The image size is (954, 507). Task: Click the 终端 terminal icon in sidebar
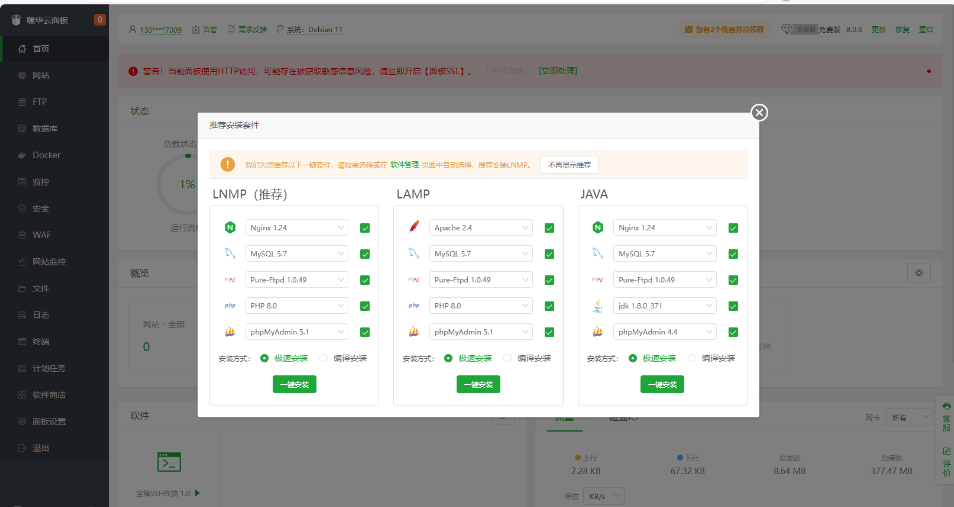(22, 341)
